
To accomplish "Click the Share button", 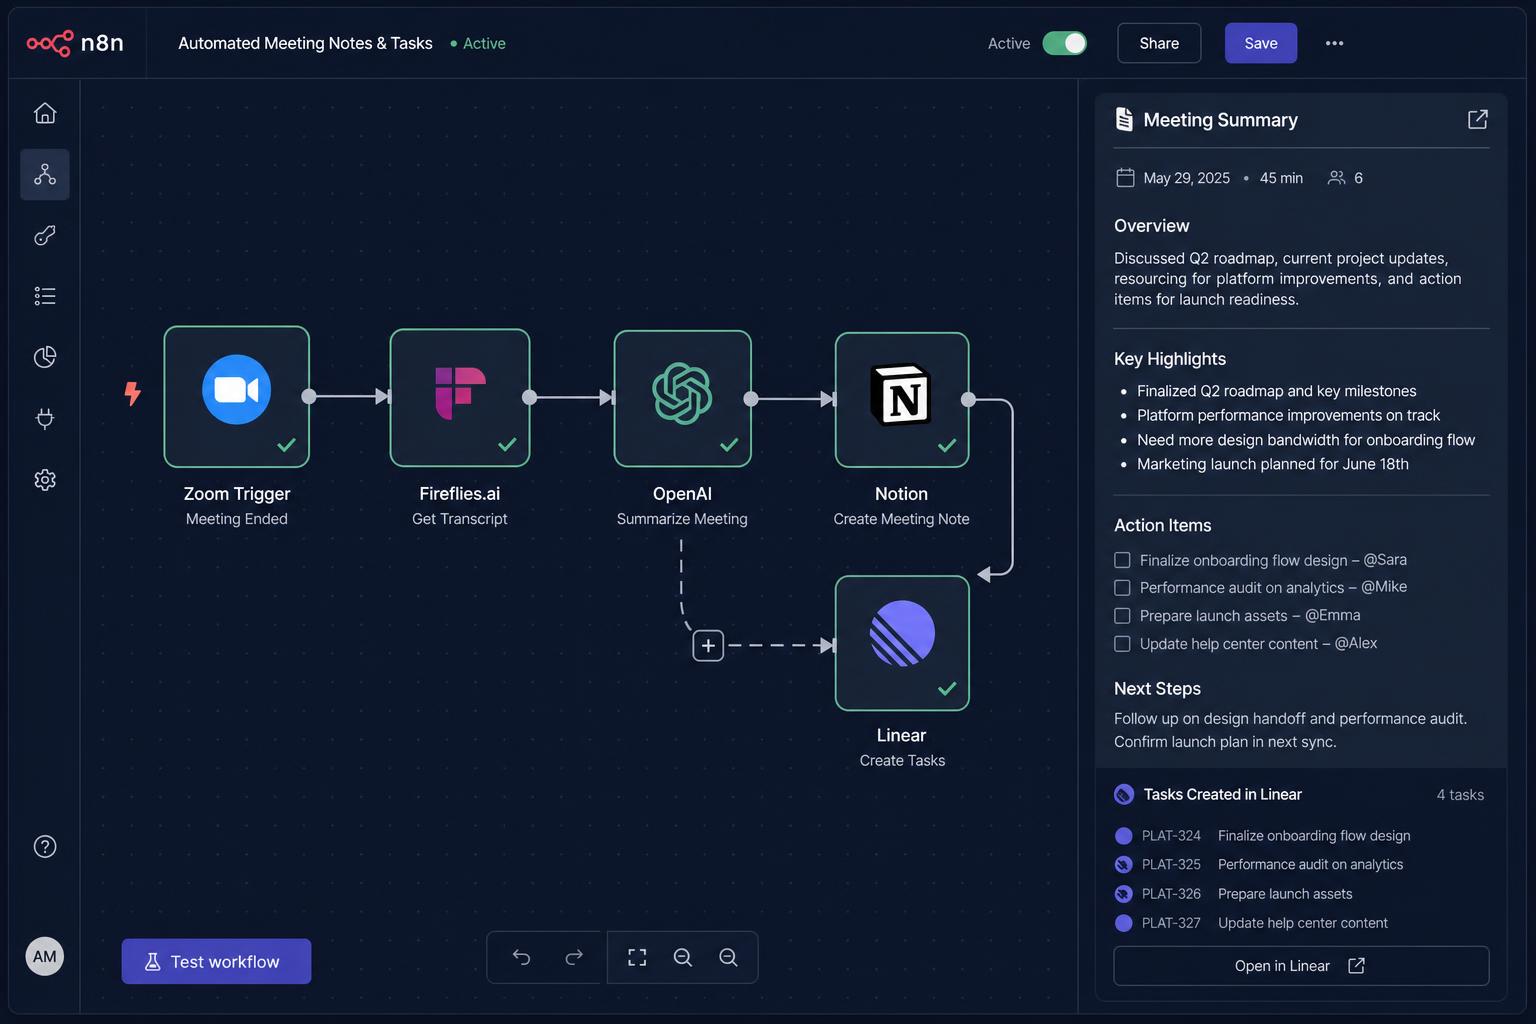I will (x=1159, y=43).
